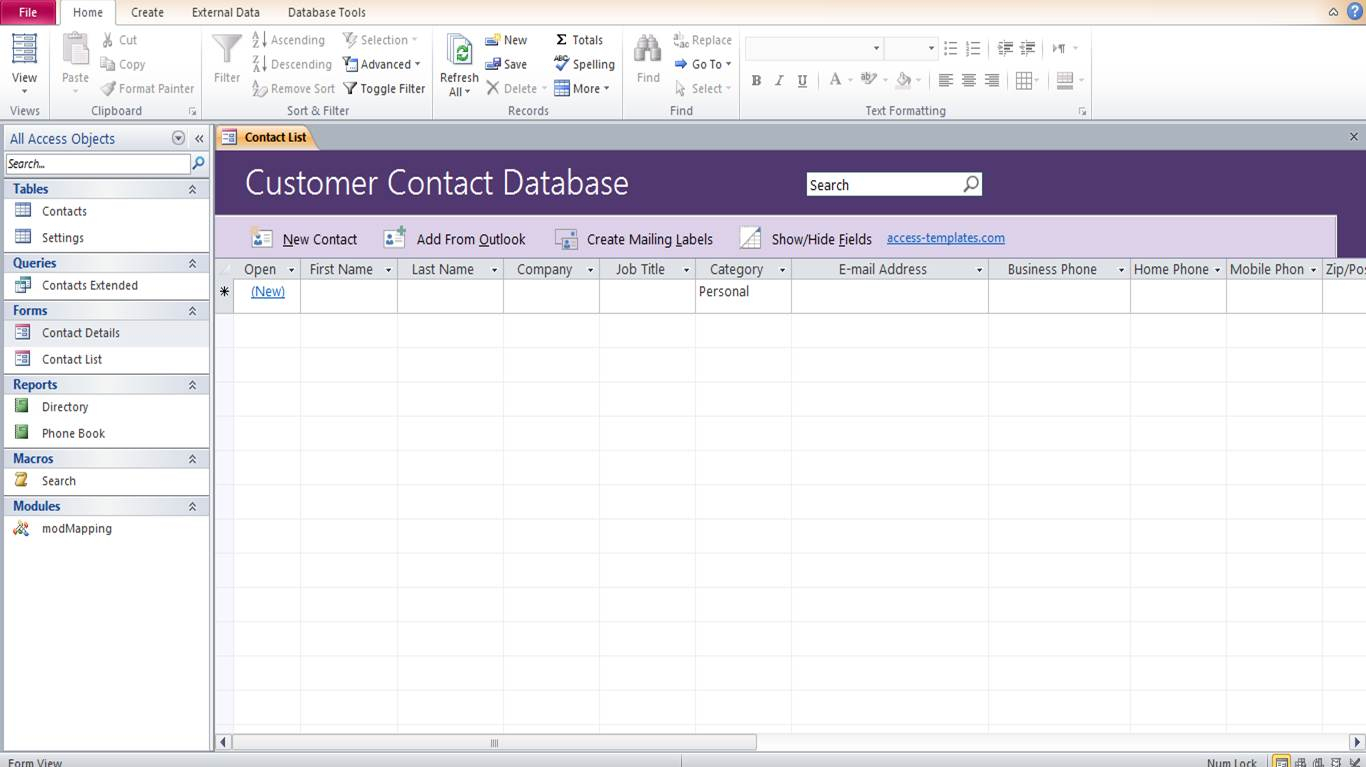Click the navigation pane Search field
Viewport: 1366px width, 767px height.
tap(97, 164)
